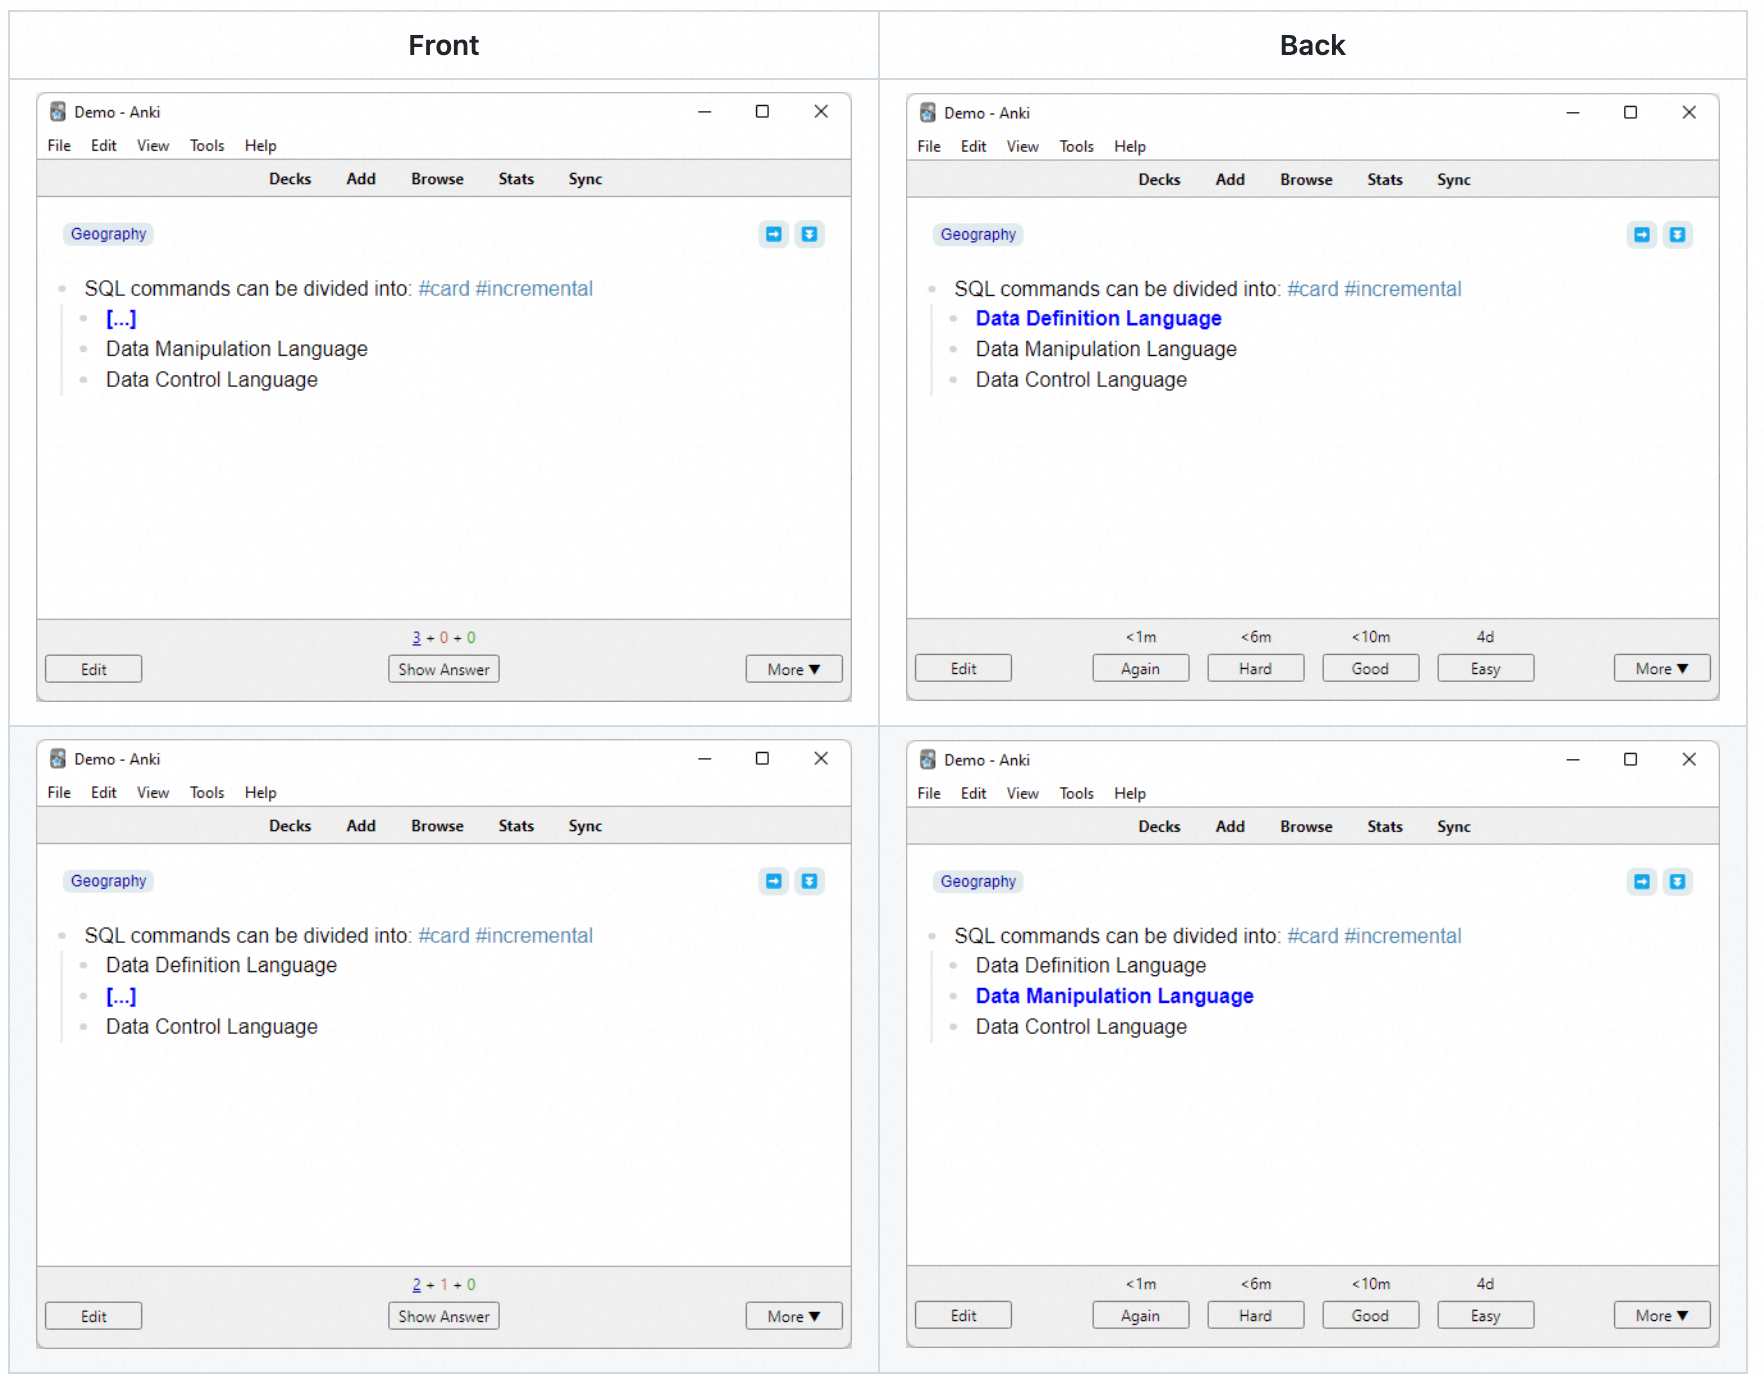Select Browse in window with bold Data Manipulation Language

pos(1305,827)
